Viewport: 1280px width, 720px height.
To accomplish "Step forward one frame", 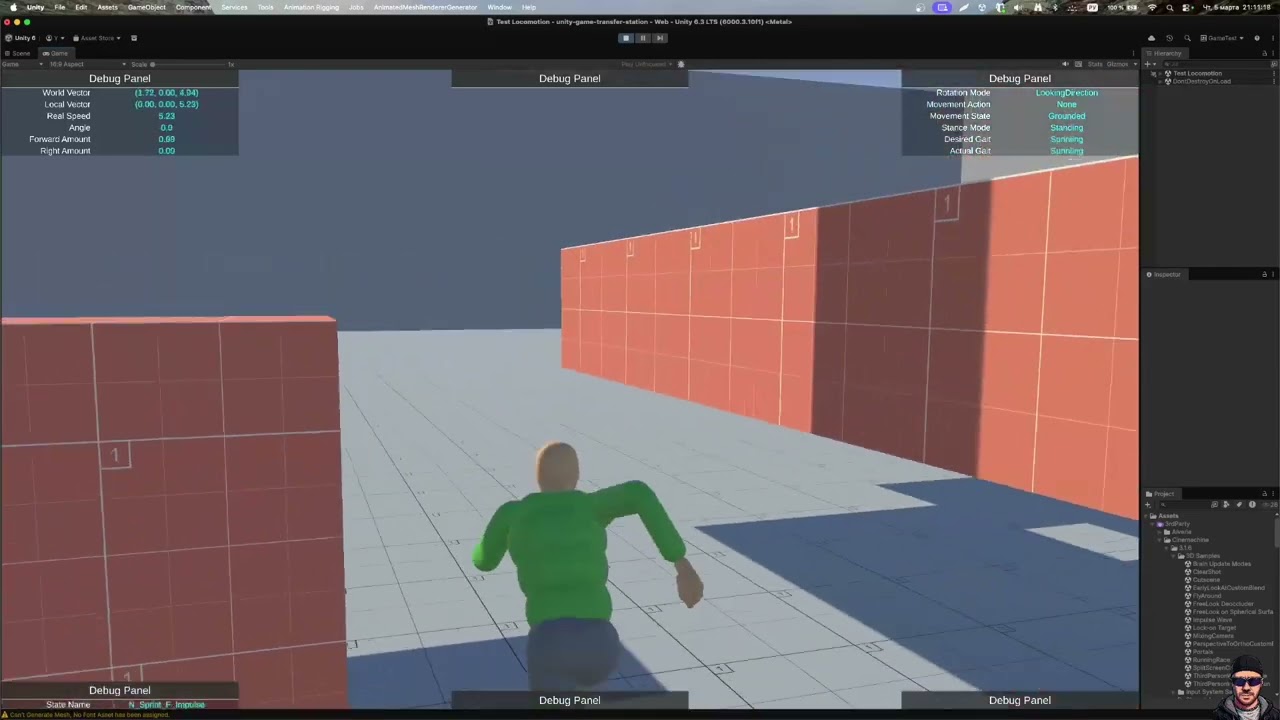I will 659,38.
